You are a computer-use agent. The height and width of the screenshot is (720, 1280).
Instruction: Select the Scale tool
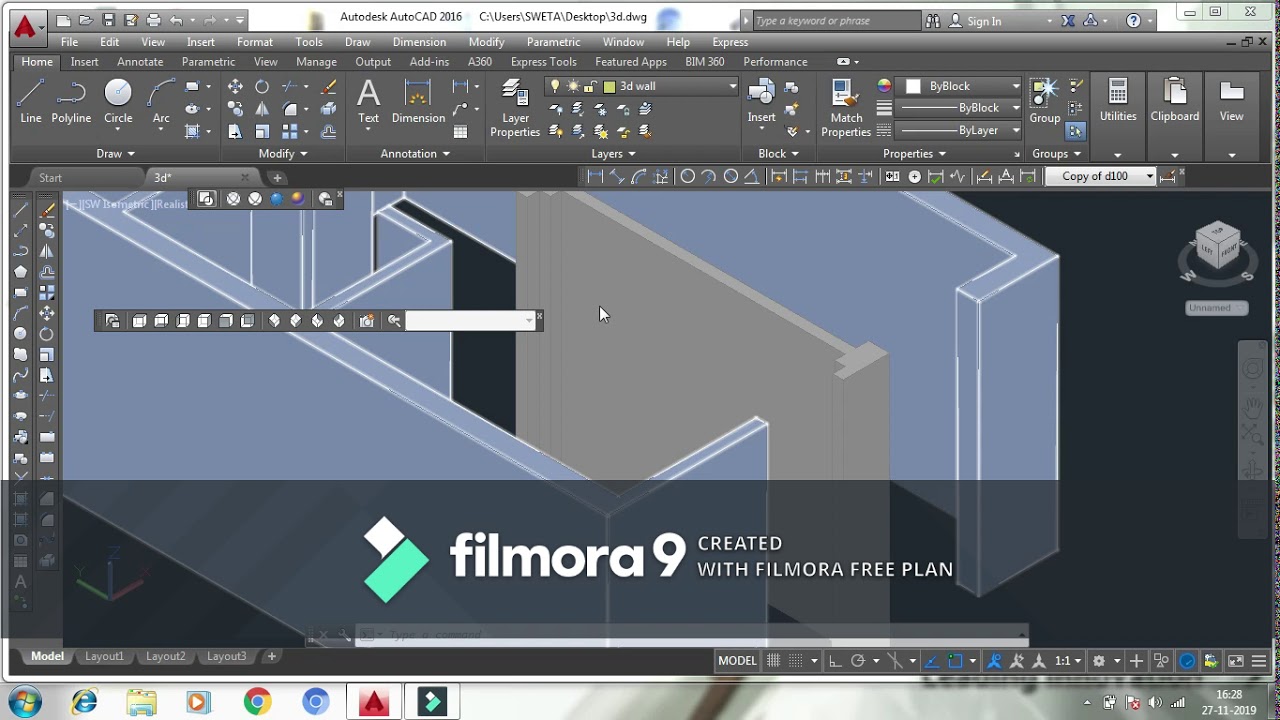(262, 131)
